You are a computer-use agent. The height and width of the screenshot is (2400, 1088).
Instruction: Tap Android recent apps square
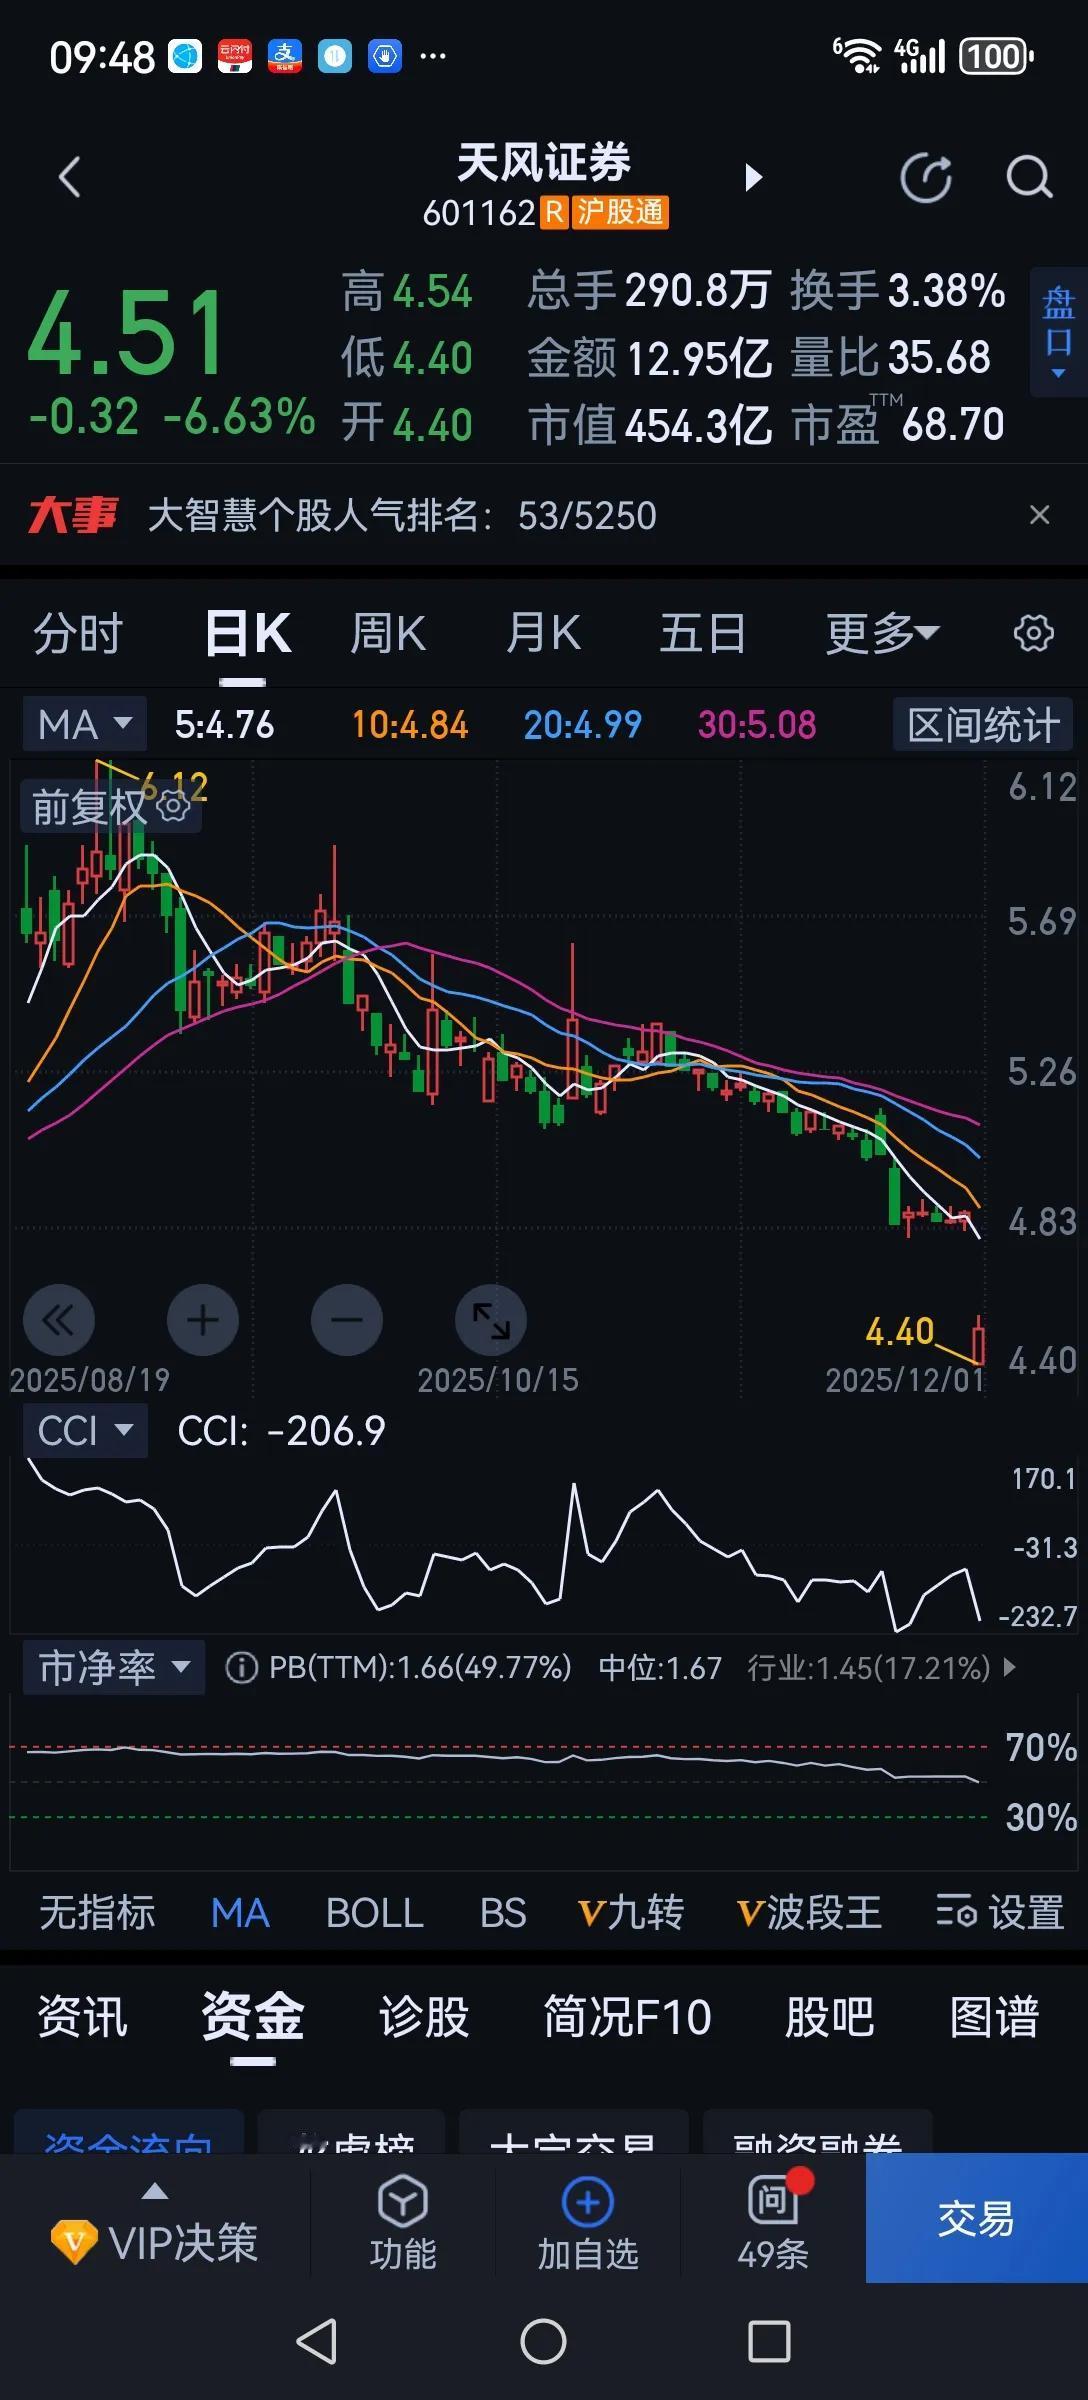pyautogui.click(x=769, y=2342)
